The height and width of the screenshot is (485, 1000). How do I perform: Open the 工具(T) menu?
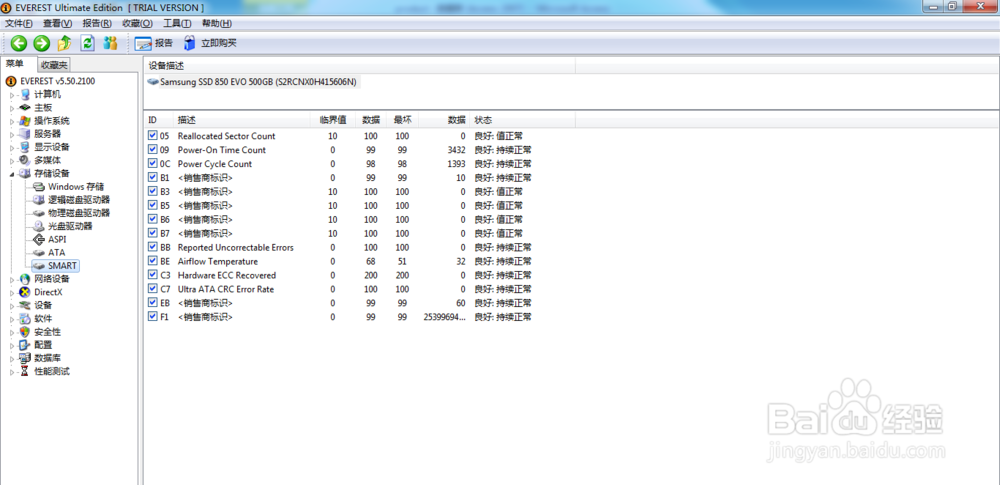tap(177, 24)
